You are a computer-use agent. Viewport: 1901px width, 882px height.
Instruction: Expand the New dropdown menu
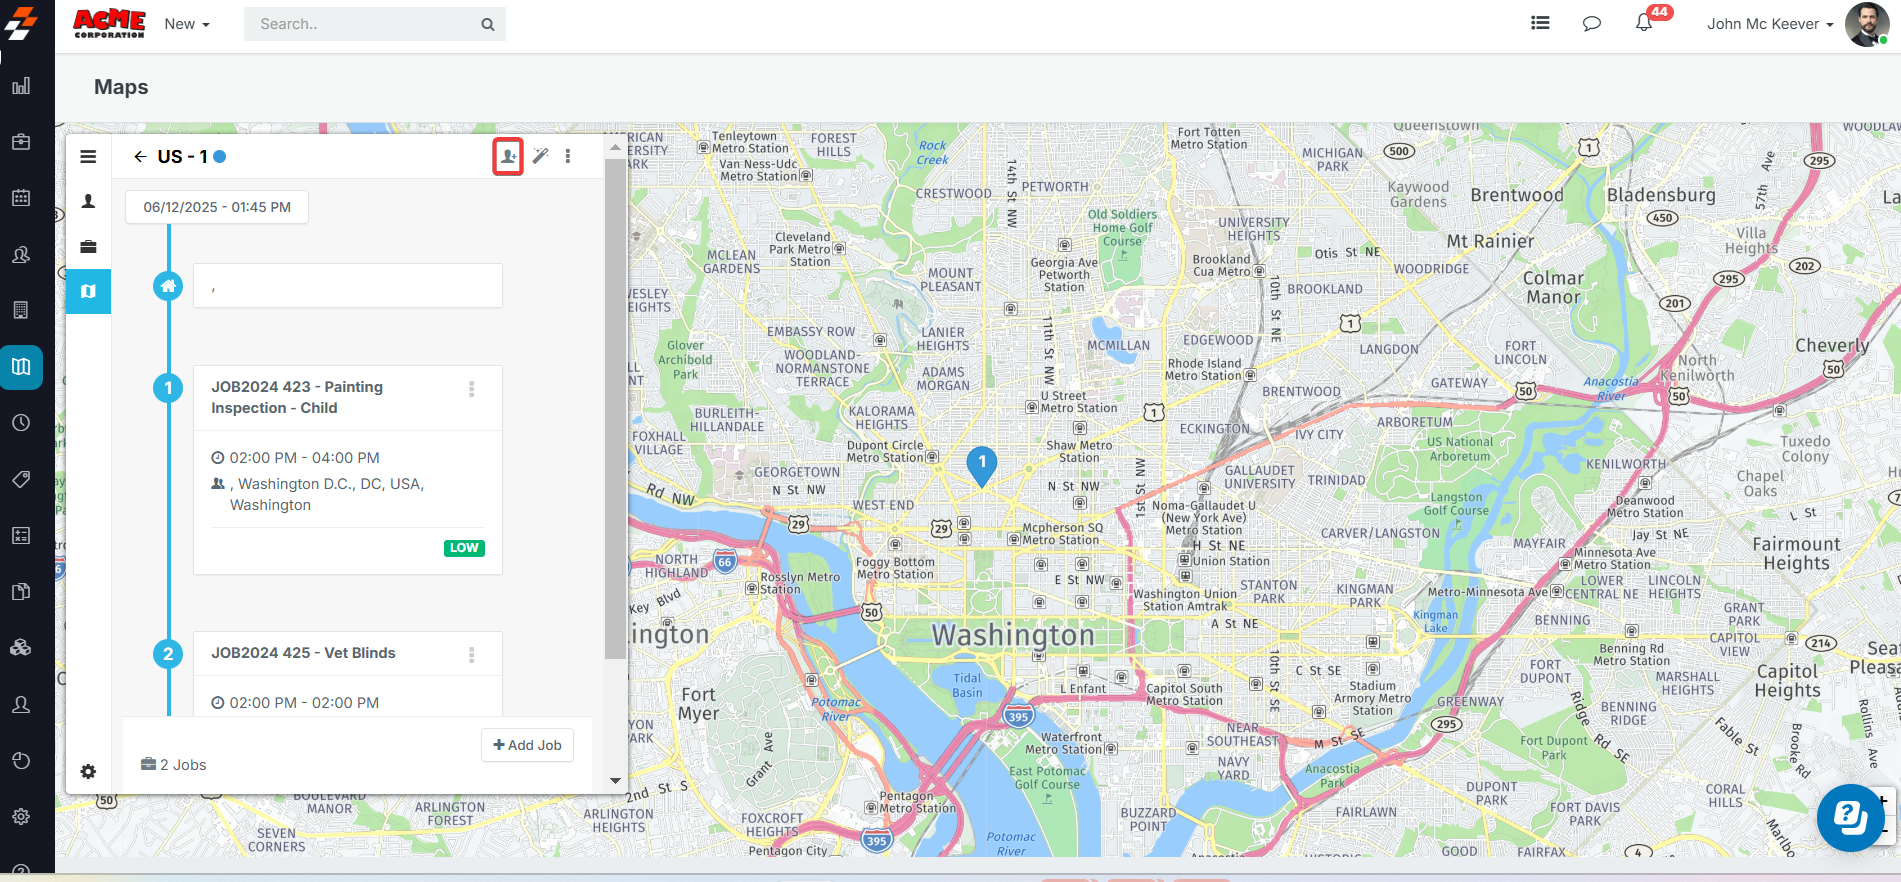(x=187, y=24)
